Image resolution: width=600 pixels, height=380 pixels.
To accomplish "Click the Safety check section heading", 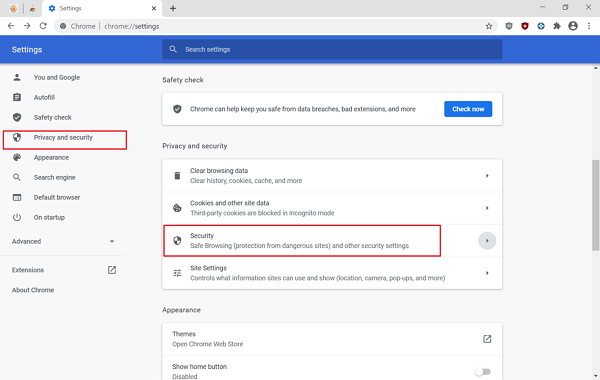I will point(183,80).
